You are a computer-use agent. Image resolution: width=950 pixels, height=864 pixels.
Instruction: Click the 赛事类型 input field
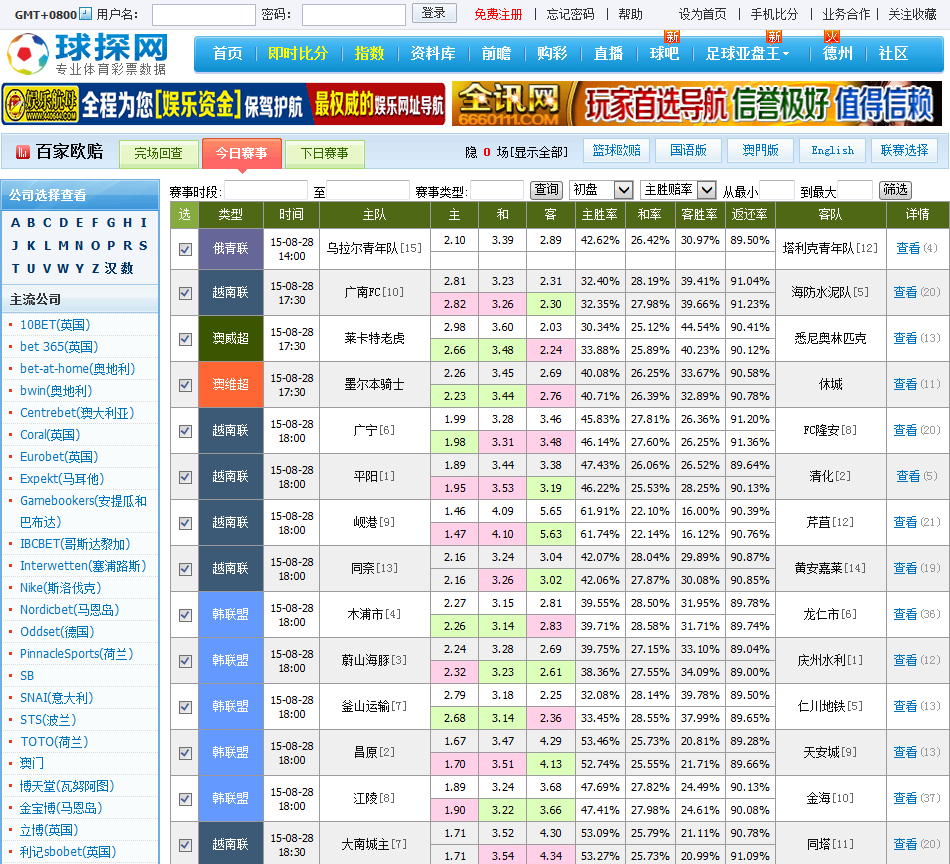click(x=496, y=191)
